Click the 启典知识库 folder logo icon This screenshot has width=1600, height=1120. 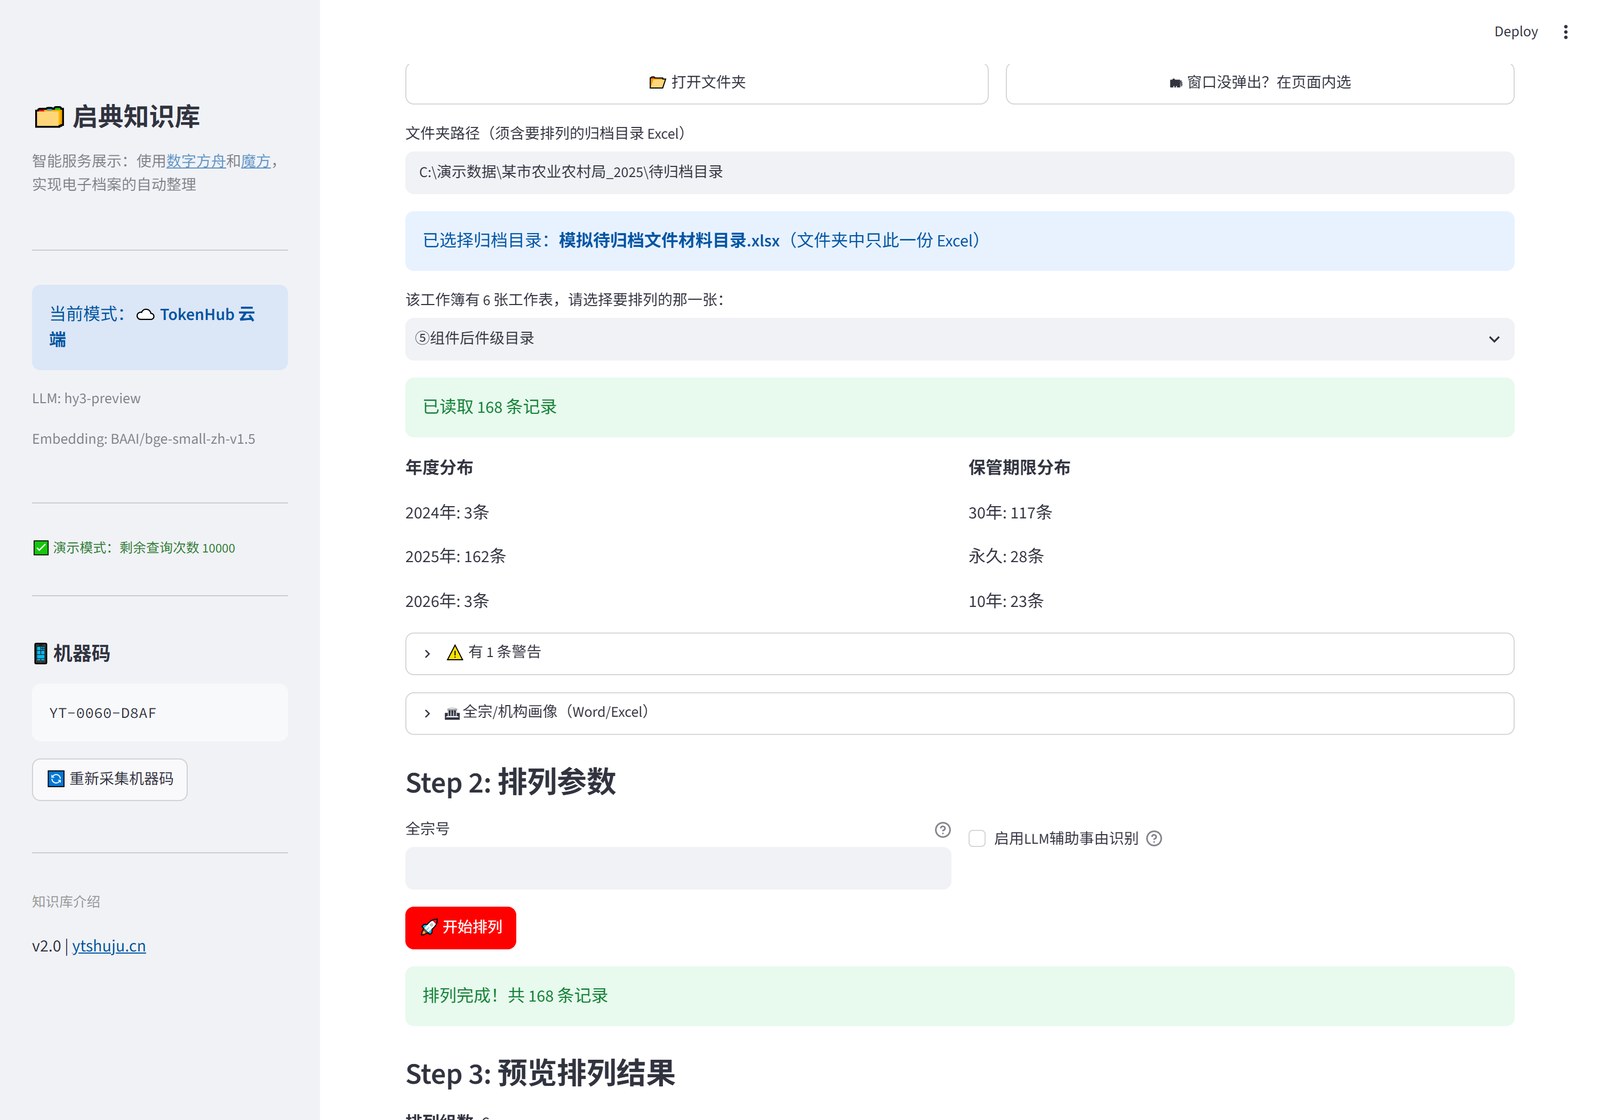coord(49,117)
